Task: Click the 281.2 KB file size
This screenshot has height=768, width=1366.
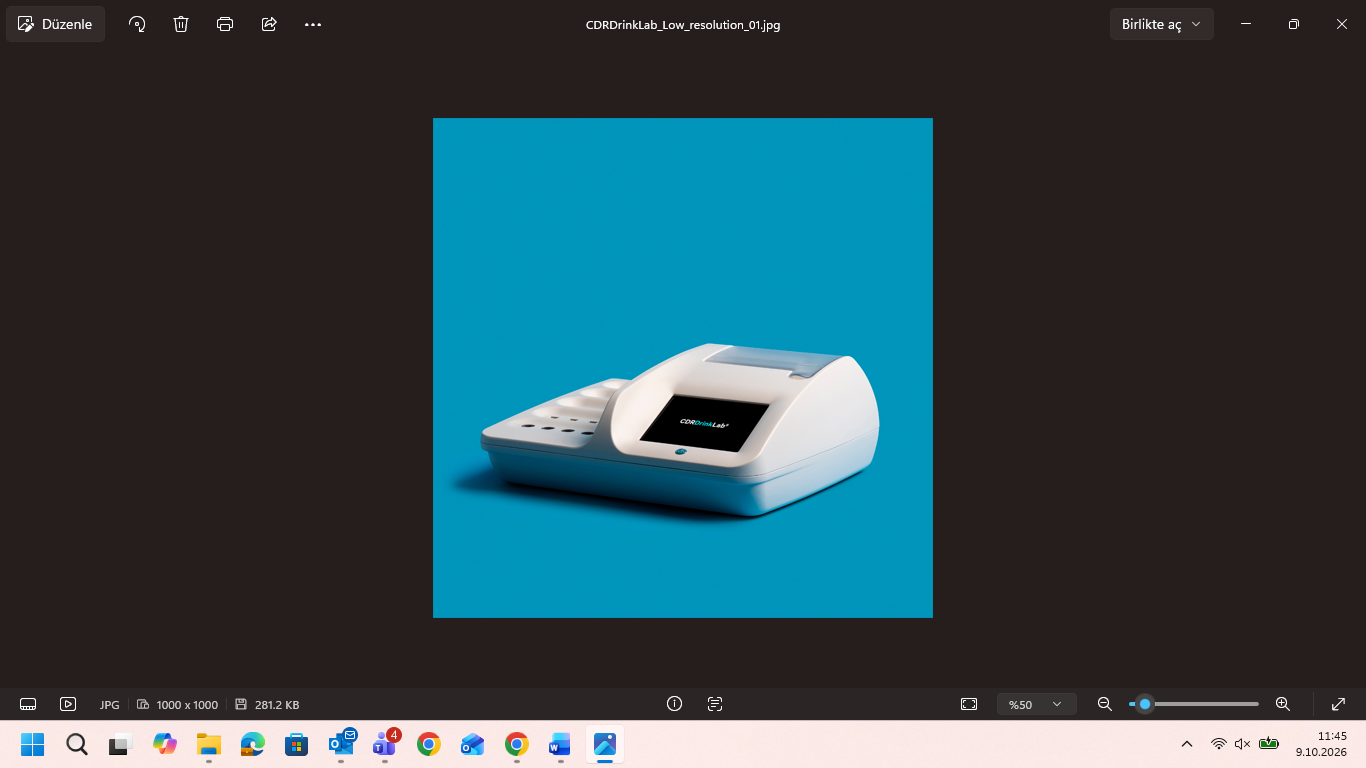Action: (x=277, y=705)
